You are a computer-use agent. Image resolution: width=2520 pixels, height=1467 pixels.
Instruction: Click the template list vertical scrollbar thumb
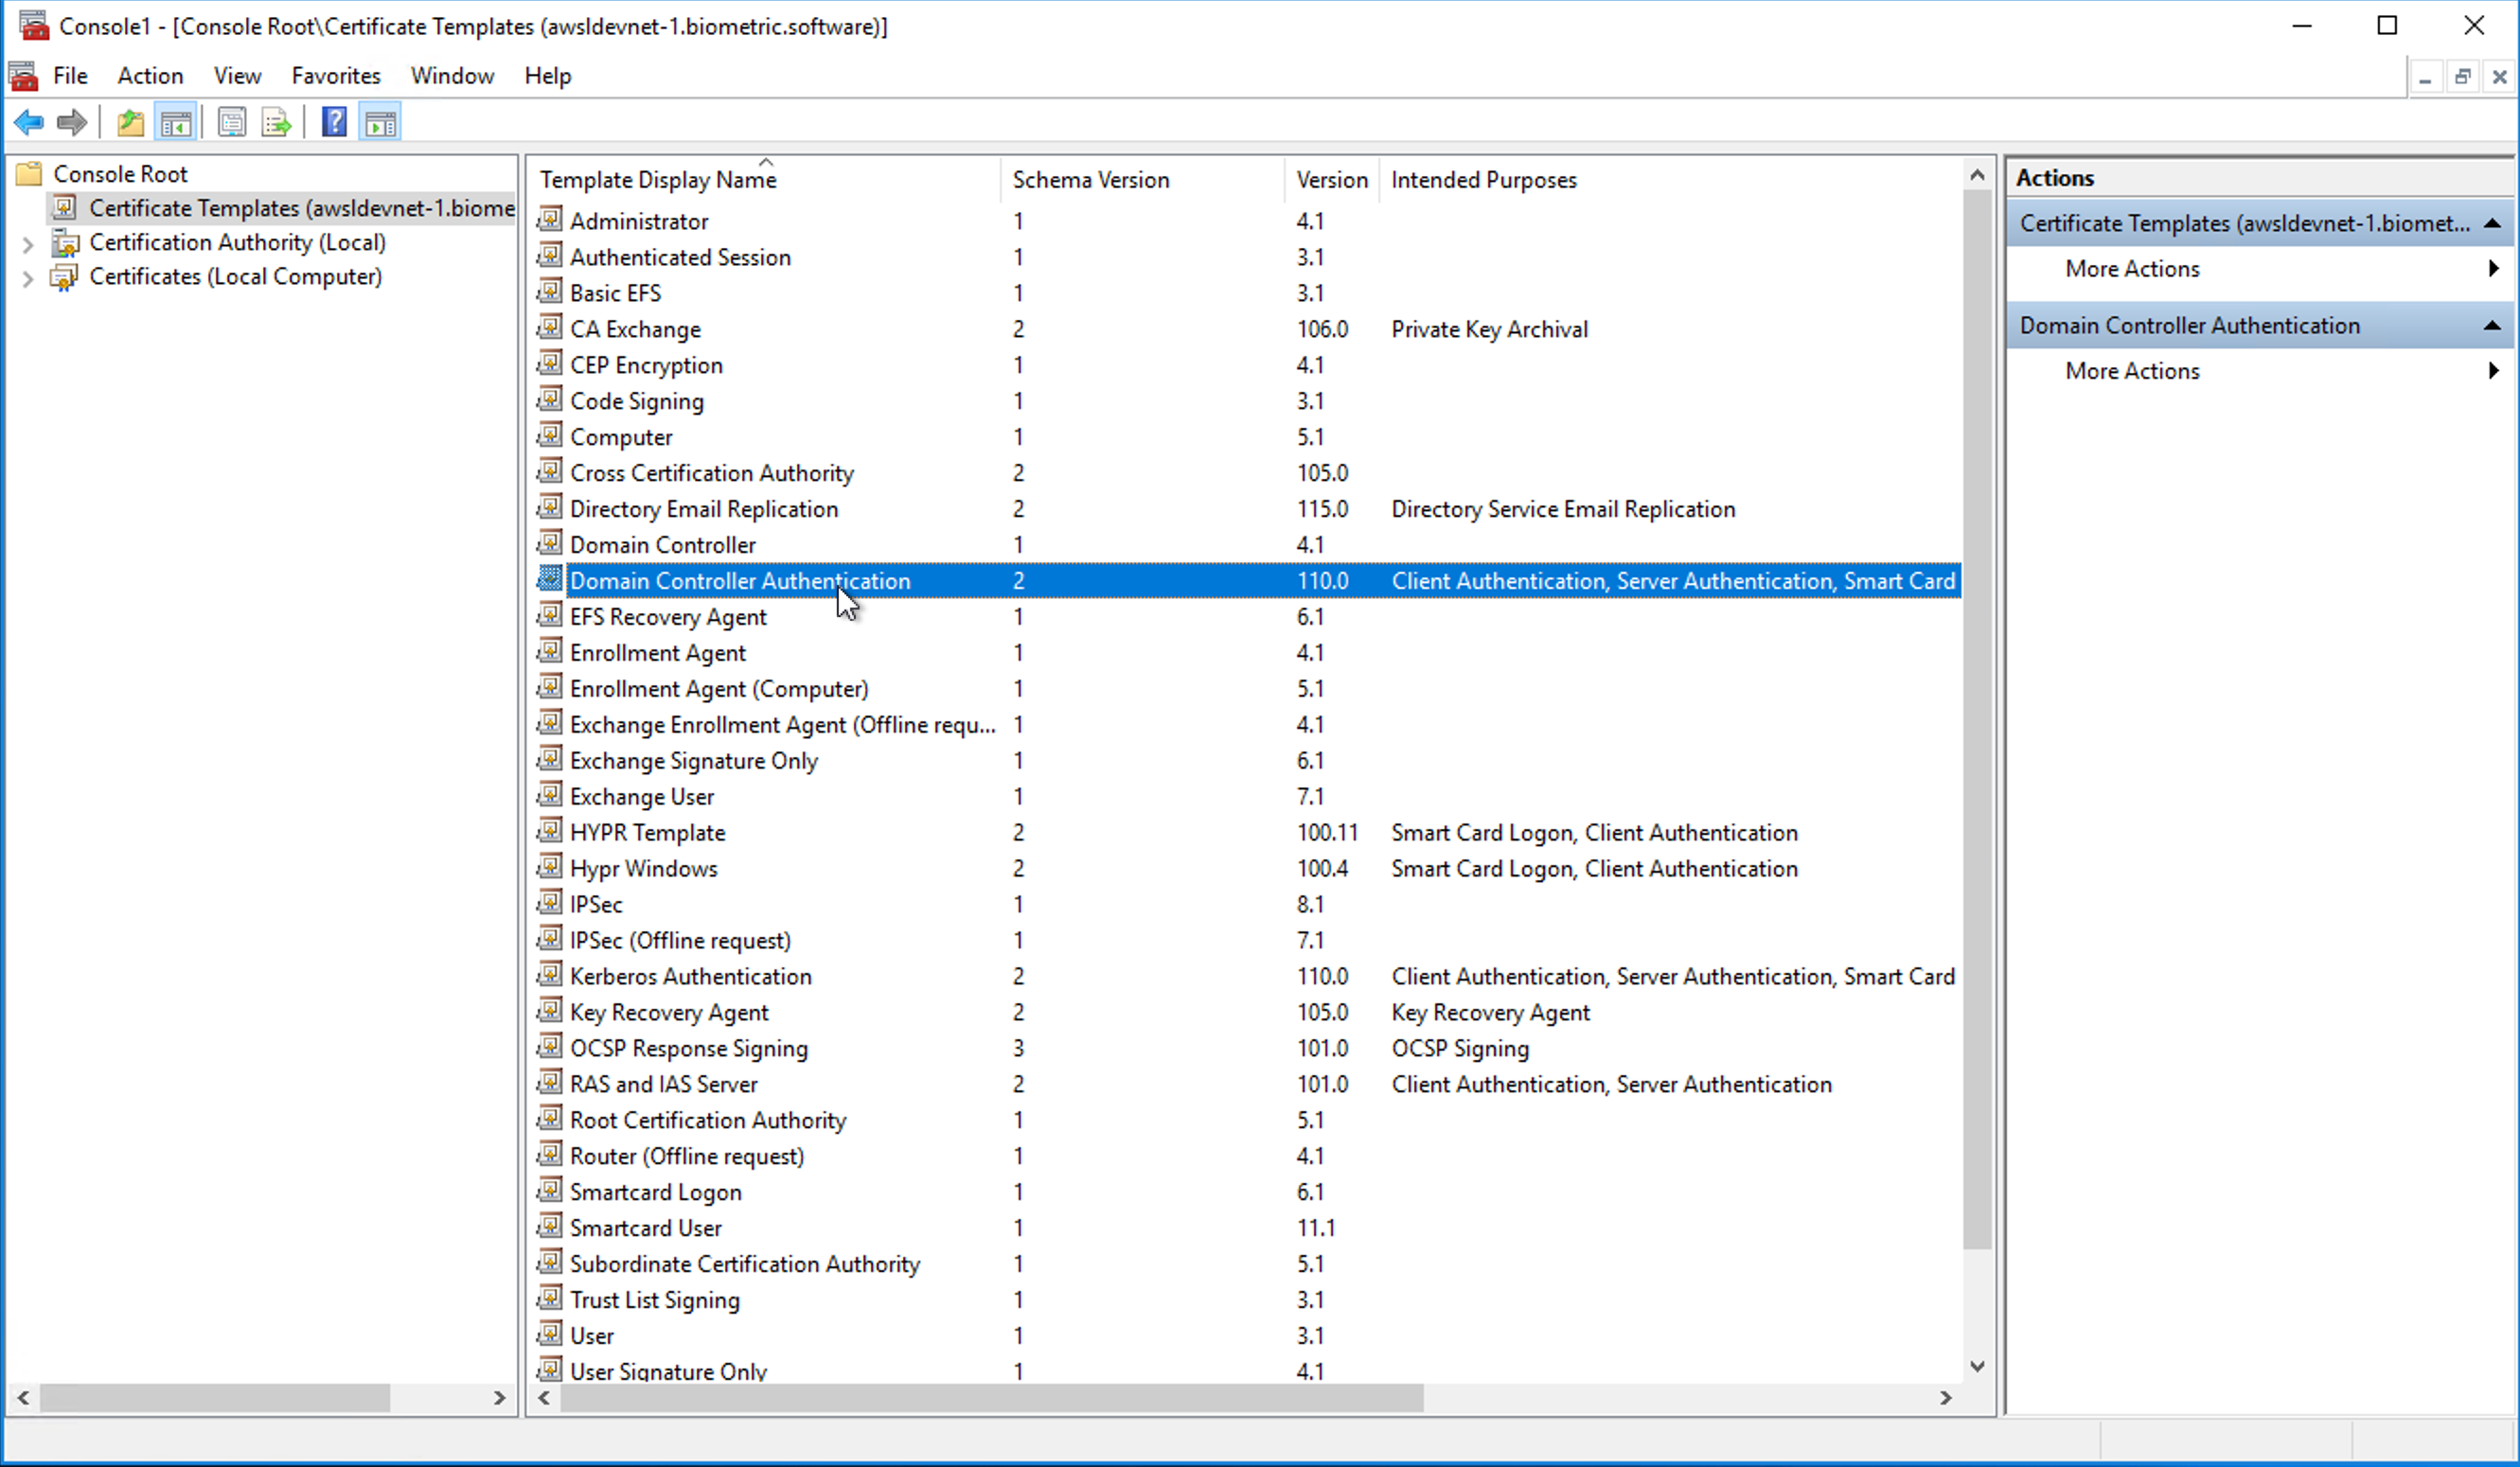pyautogui.click(x=1977, y=720)
